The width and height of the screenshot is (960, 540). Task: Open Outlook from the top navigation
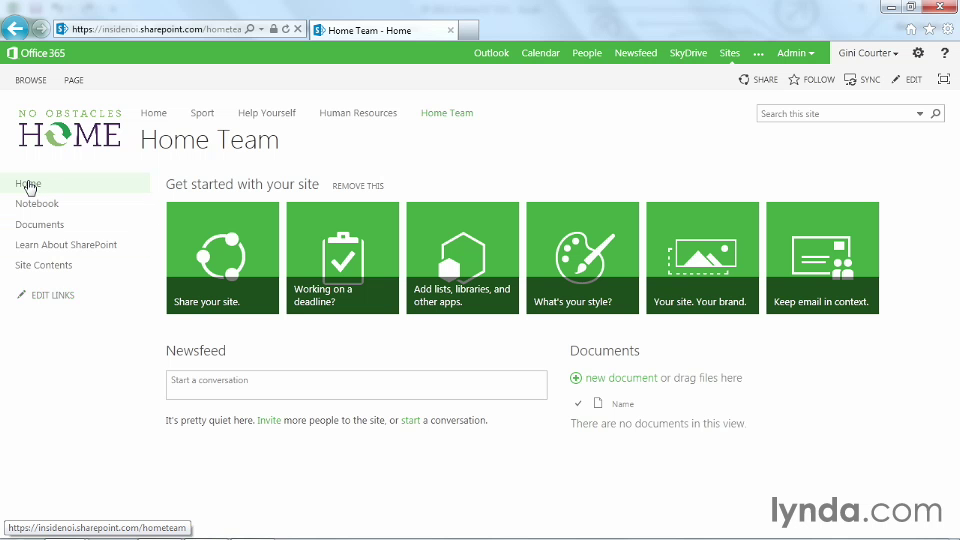pyautogui.click(x=491, y=53)
